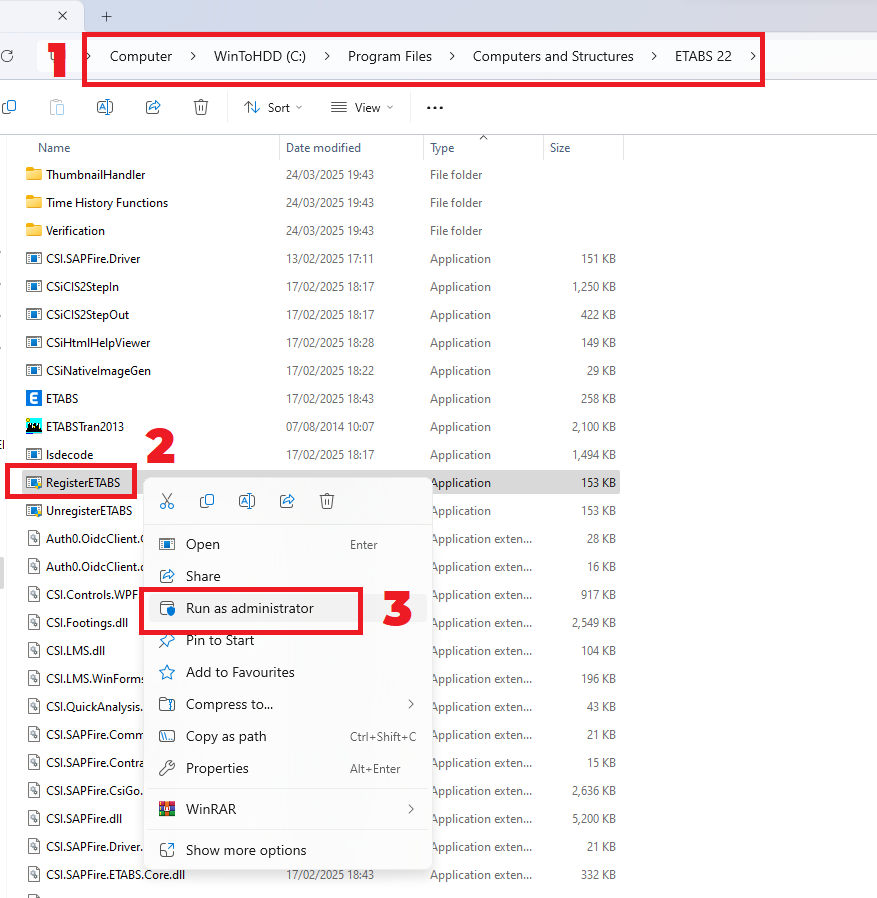Image resolution: width=877 pixels, height=898 pixels.
Task: Click the toolbar Paste icon
Action: click(57, 107)
